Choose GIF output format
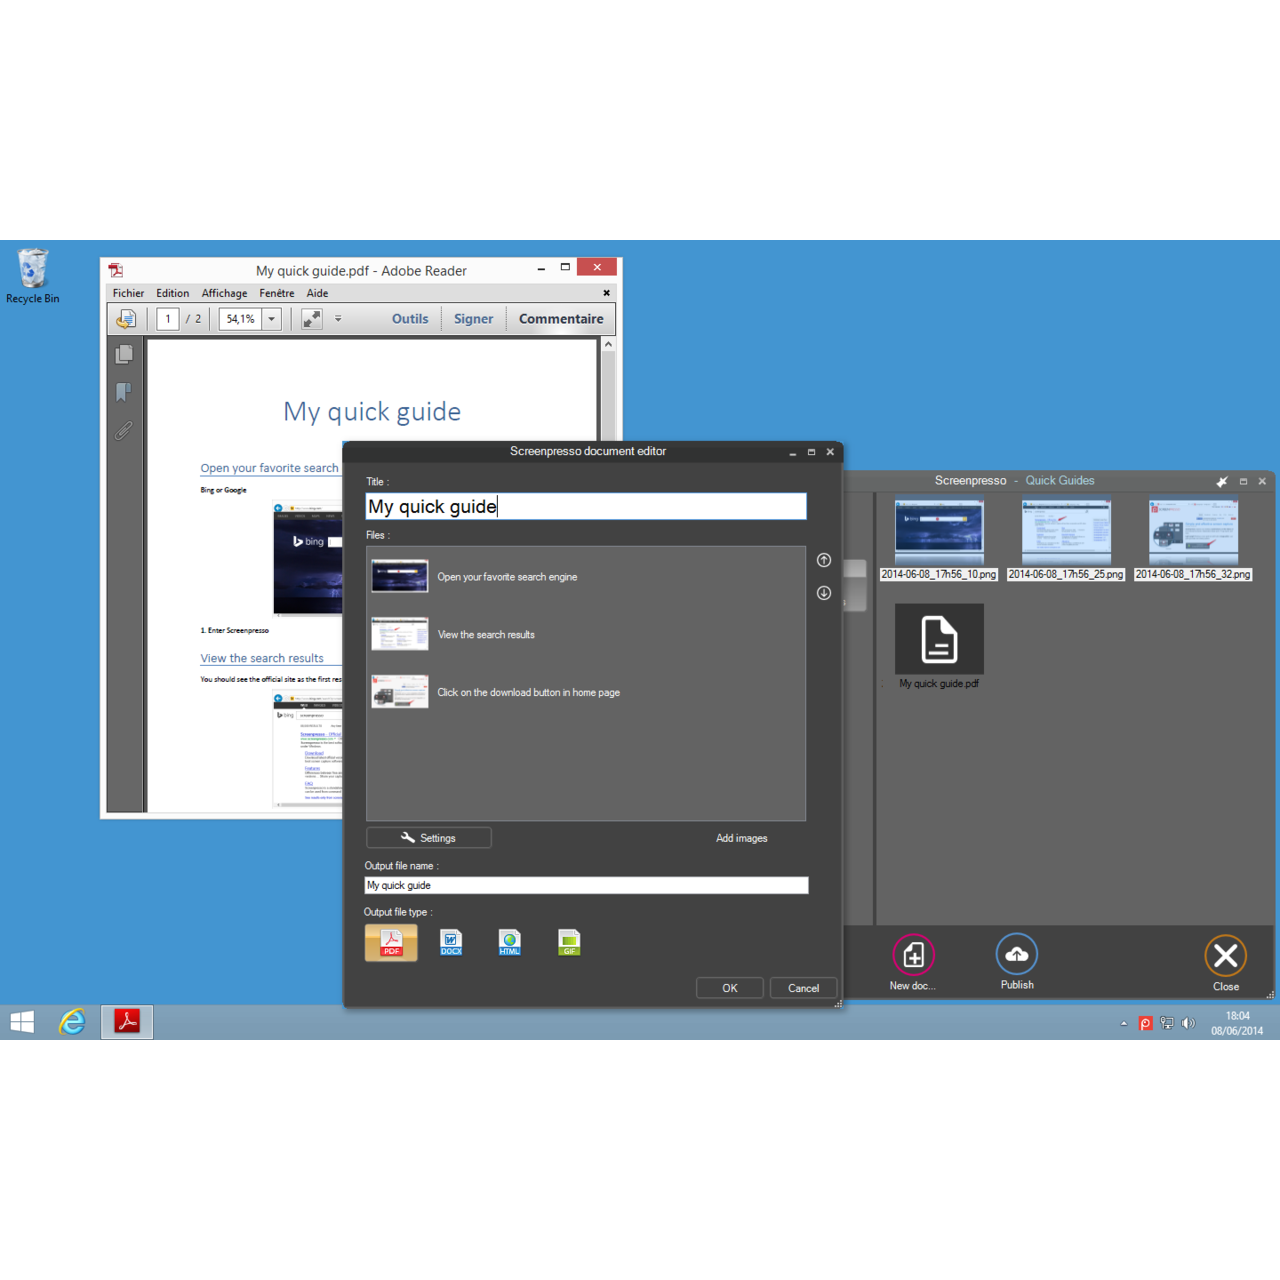Viewport: 1280px width, 1280px height. 569,942
